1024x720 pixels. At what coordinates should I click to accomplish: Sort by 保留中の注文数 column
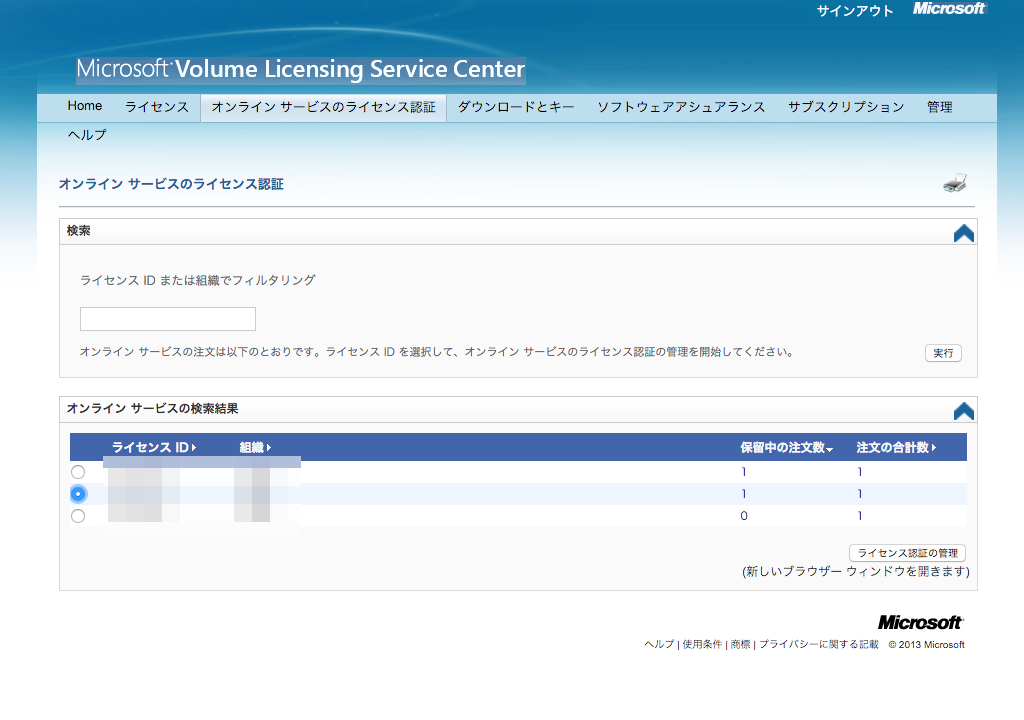click(x=786, y=448)
